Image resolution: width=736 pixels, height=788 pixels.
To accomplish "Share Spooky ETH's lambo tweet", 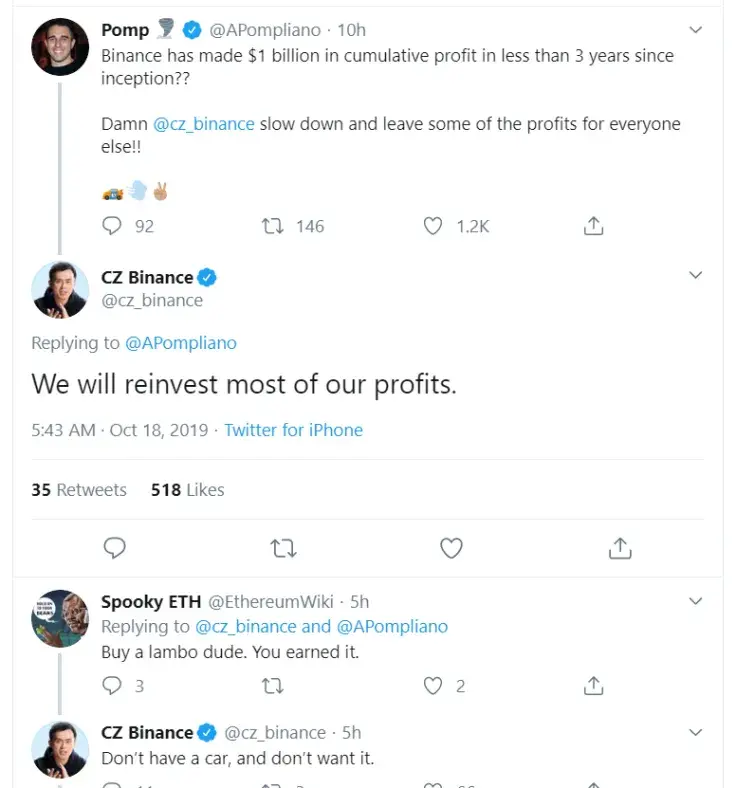I will pyautogui.click(x=593, y=685).
